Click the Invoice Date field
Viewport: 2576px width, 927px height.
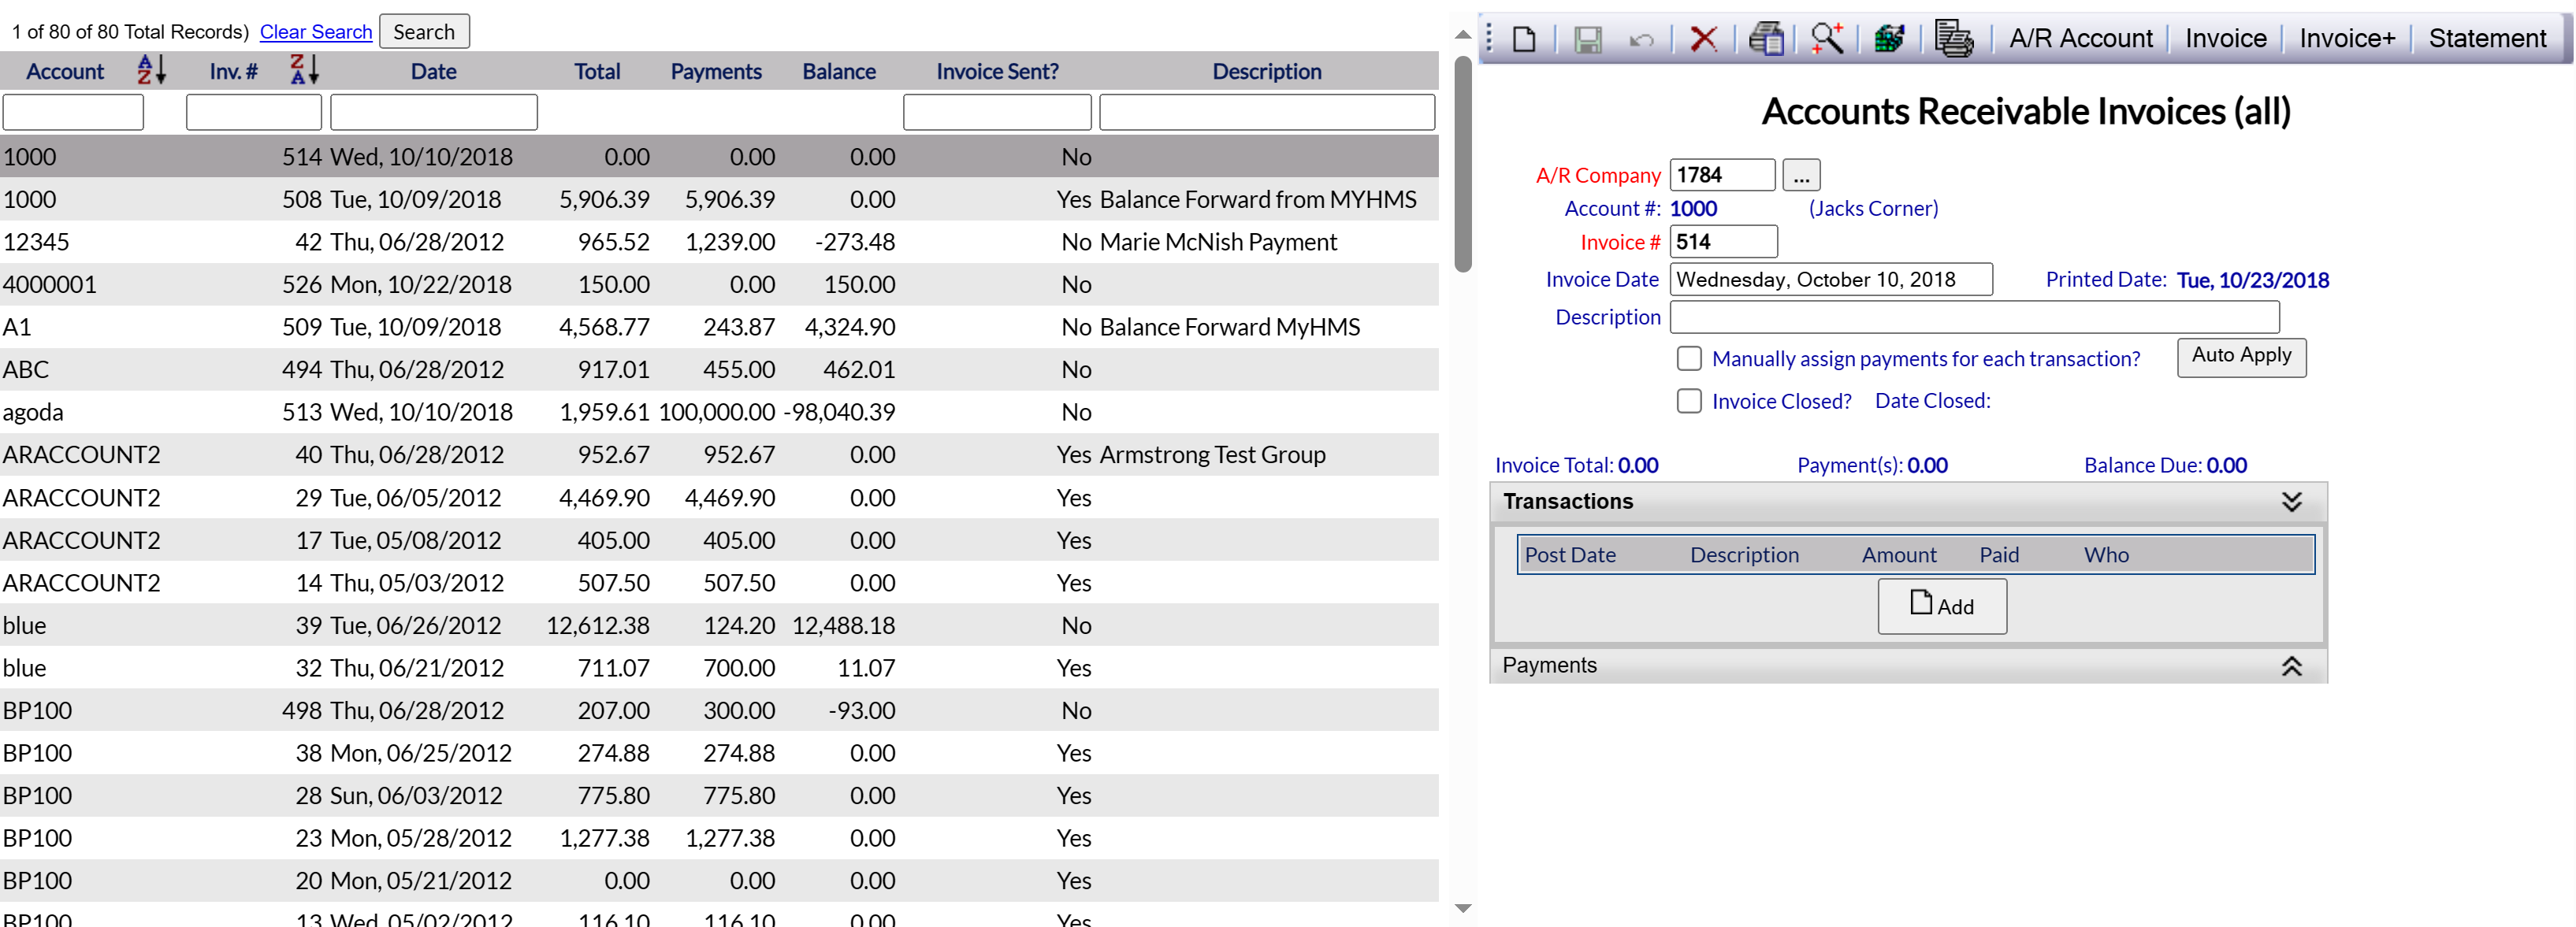tap(1831, 279)
